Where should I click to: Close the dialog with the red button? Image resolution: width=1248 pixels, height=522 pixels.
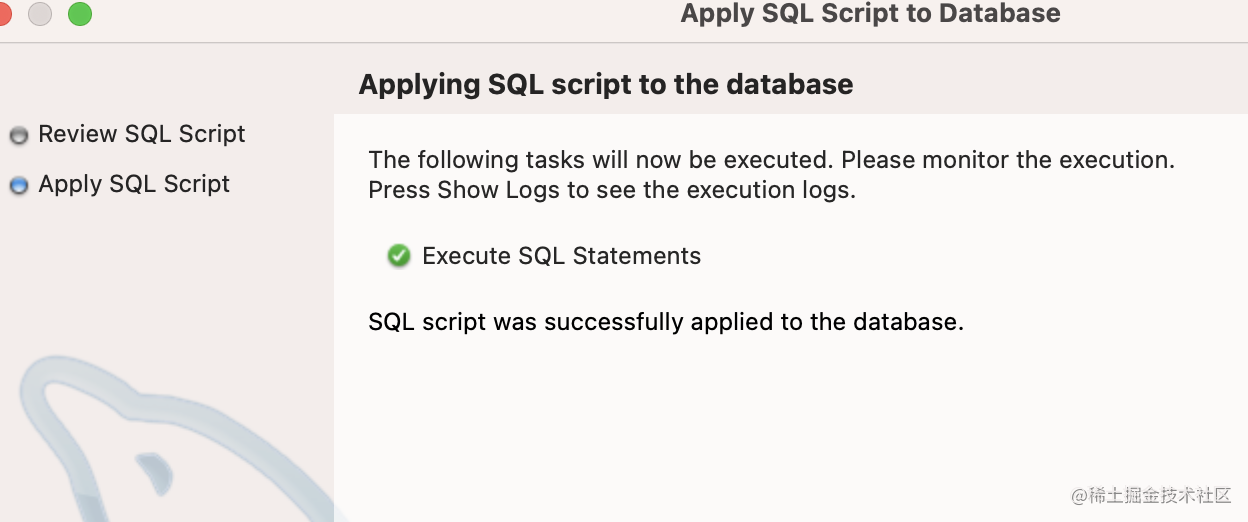4,14
